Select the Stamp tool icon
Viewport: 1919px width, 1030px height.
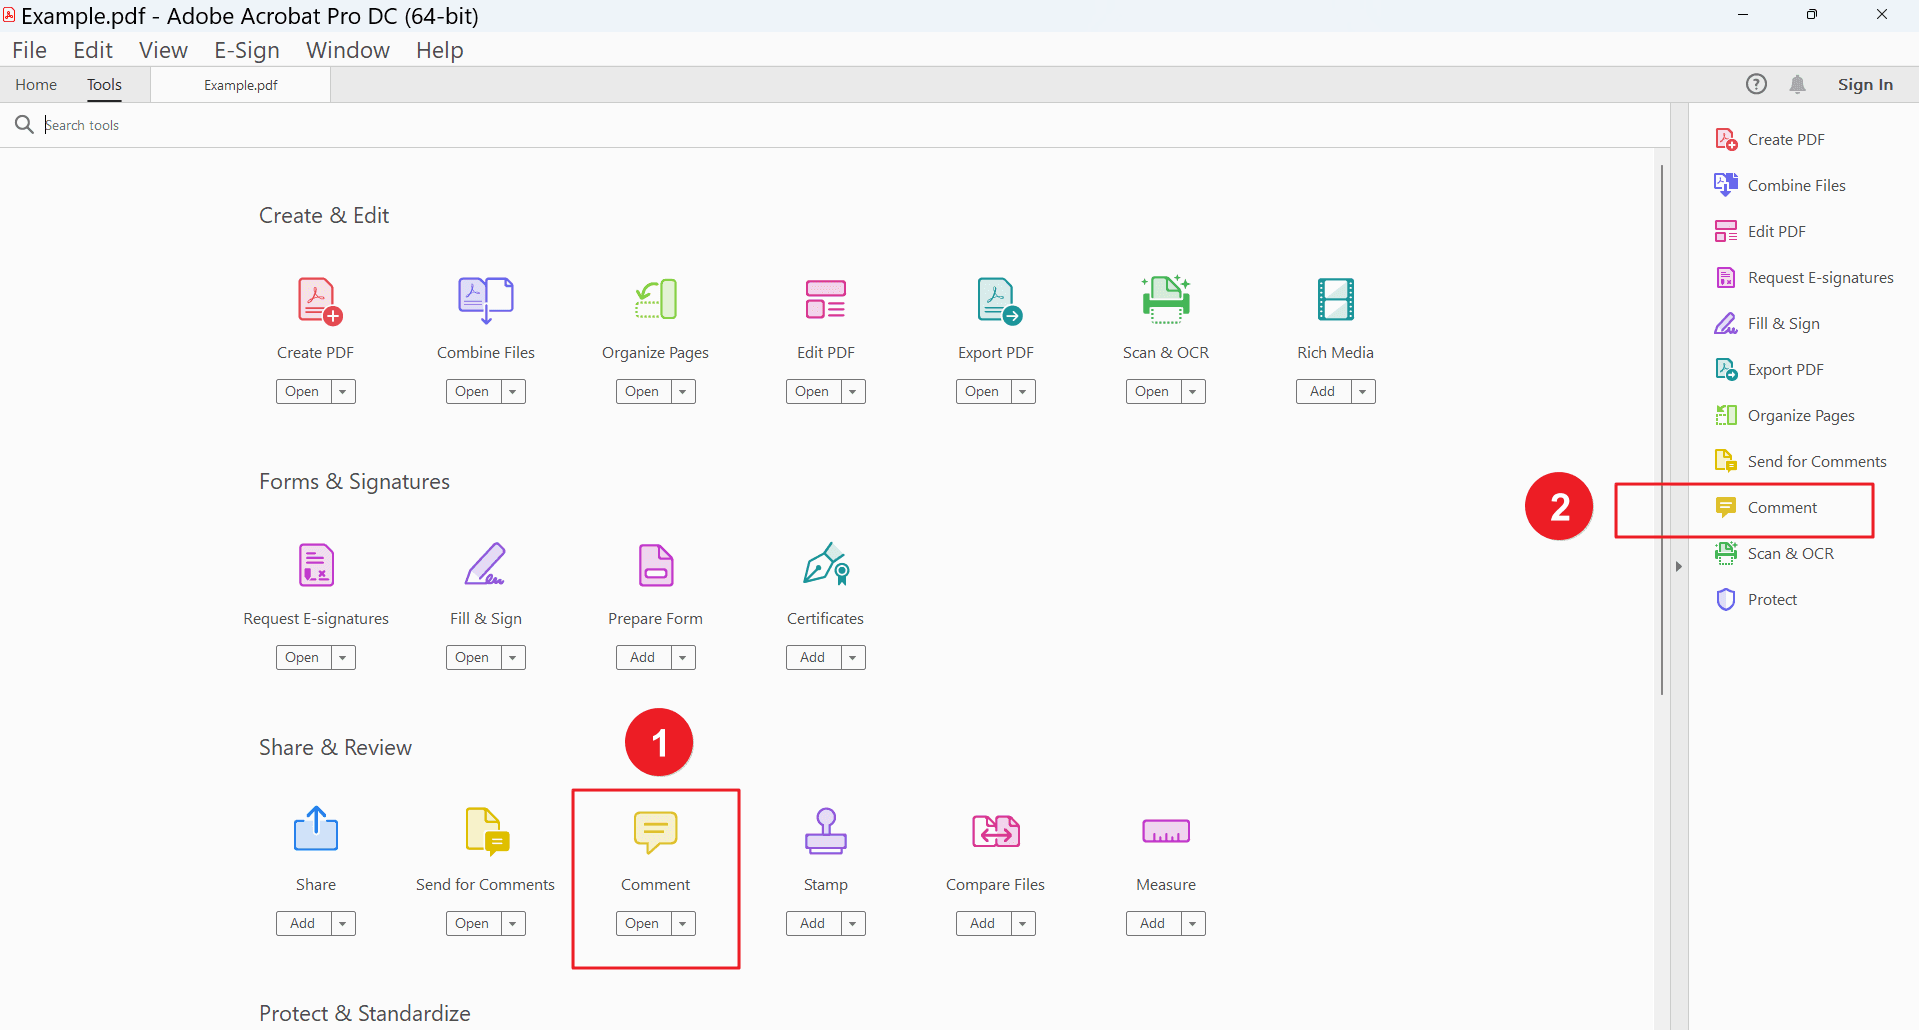pyautogui.click(x=826, y=831)
